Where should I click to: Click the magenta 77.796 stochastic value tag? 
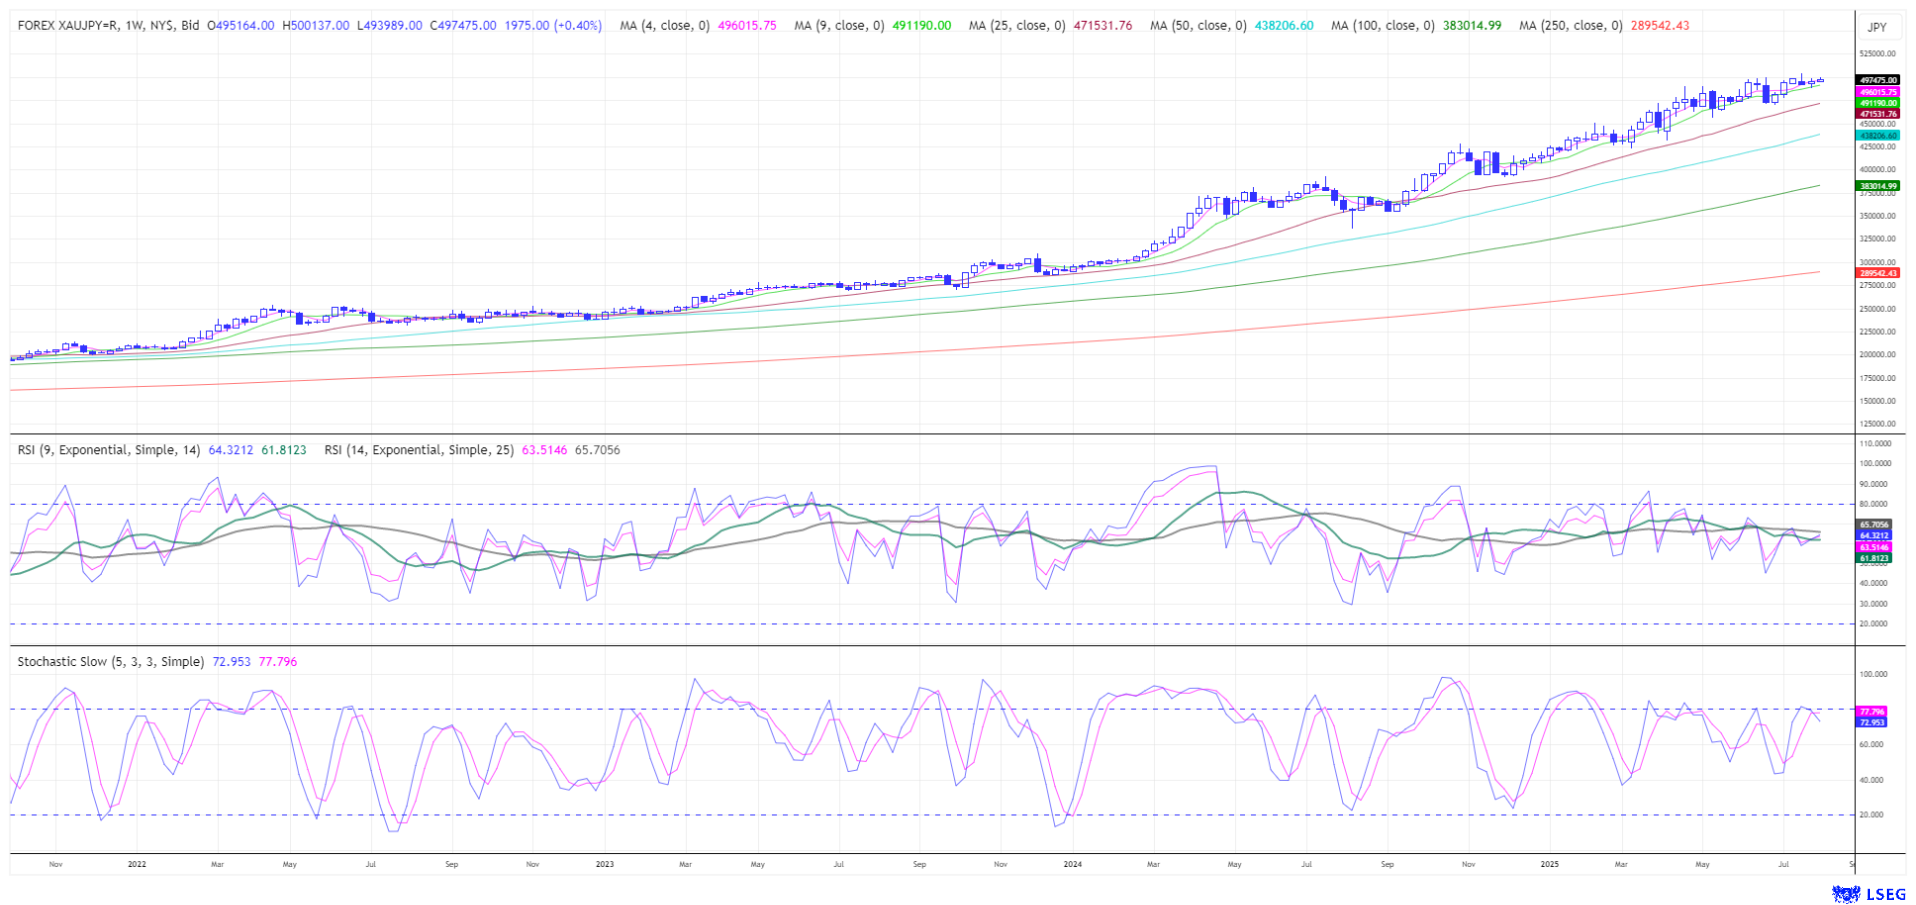[1870, 712]
